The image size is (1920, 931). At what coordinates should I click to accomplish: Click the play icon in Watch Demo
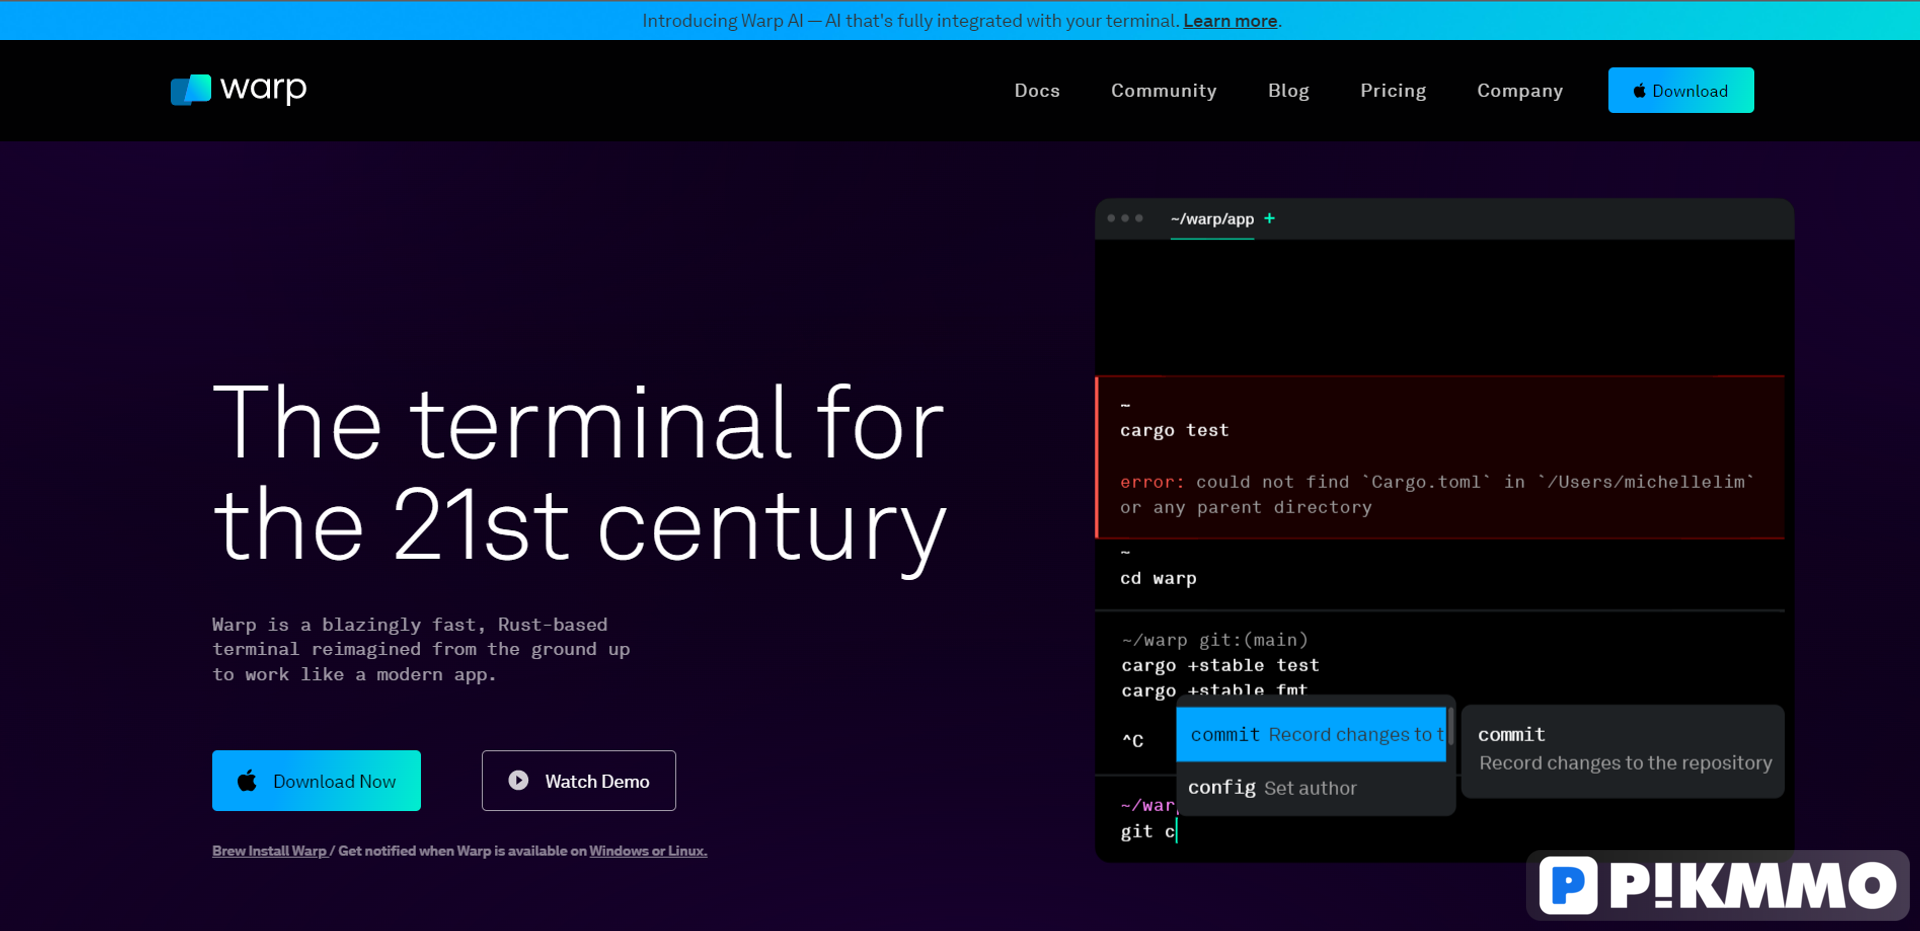tap(518, 780)
